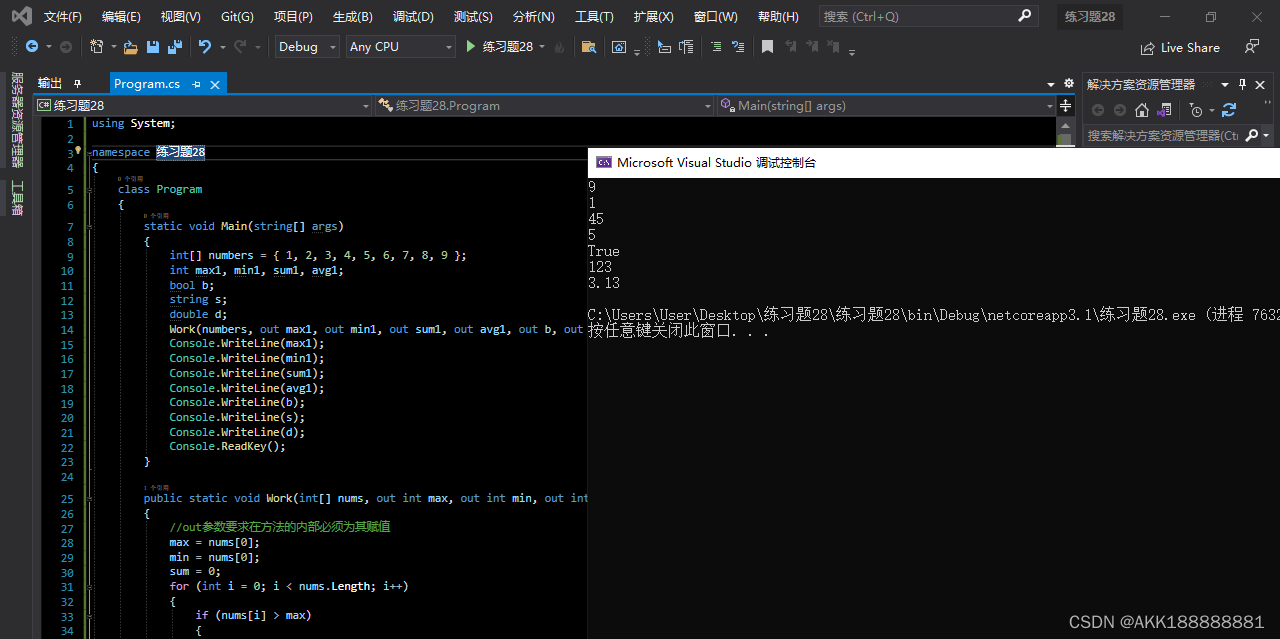Click the search magnifier icon in title bar

pyautogui.click(x=1024, y=16)
